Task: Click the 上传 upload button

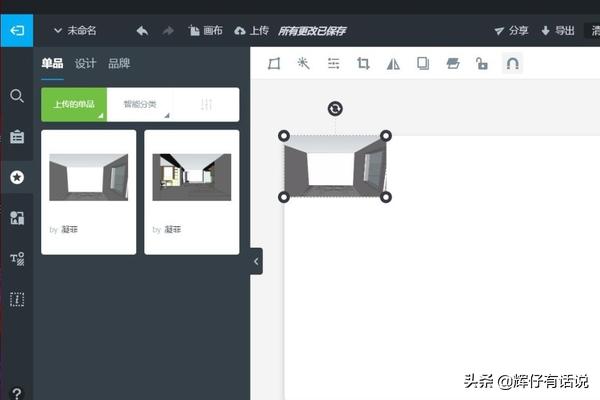Action: (251, 31)
